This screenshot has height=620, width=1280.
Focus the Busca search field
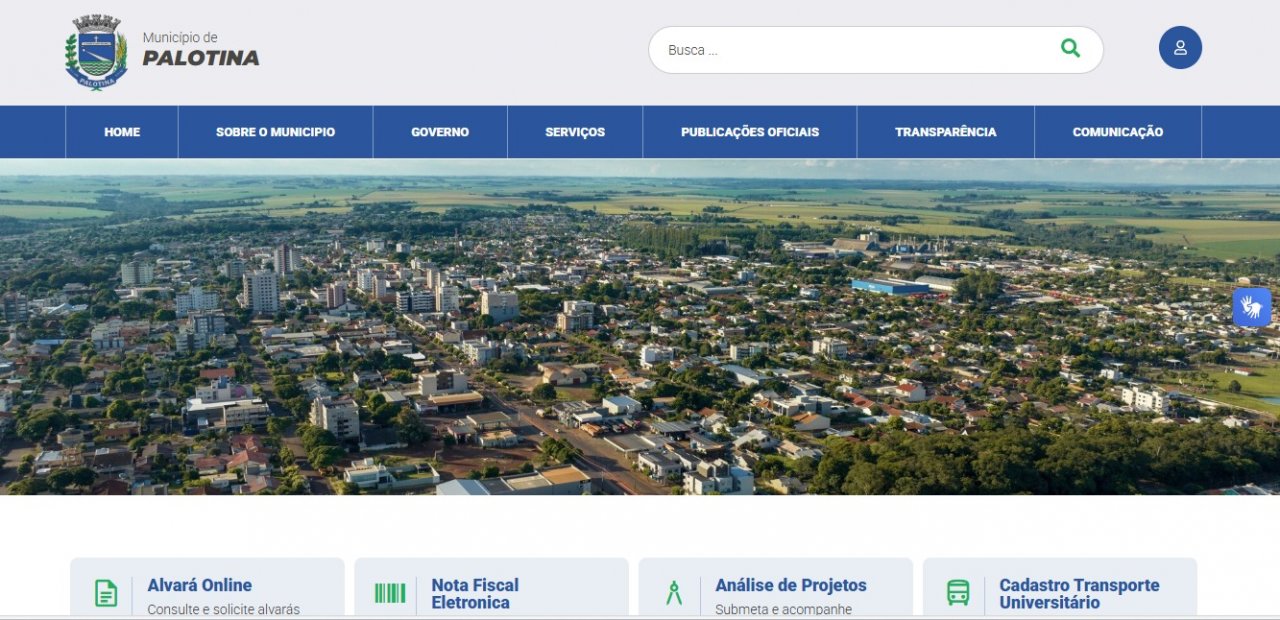click(x=850, y=50)
